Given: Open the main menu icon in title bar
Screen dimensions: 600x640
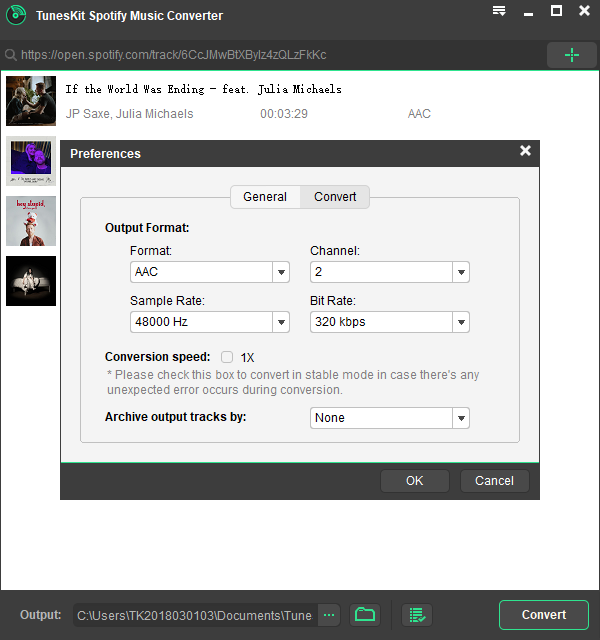Looking at the screenshot, I should [499, 11].
